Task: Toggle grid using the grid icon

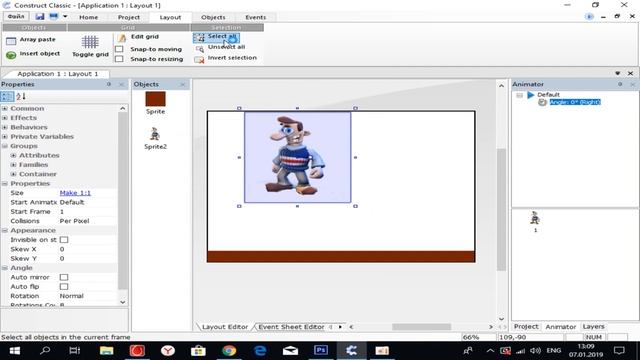Action: [x=90, y=42]
